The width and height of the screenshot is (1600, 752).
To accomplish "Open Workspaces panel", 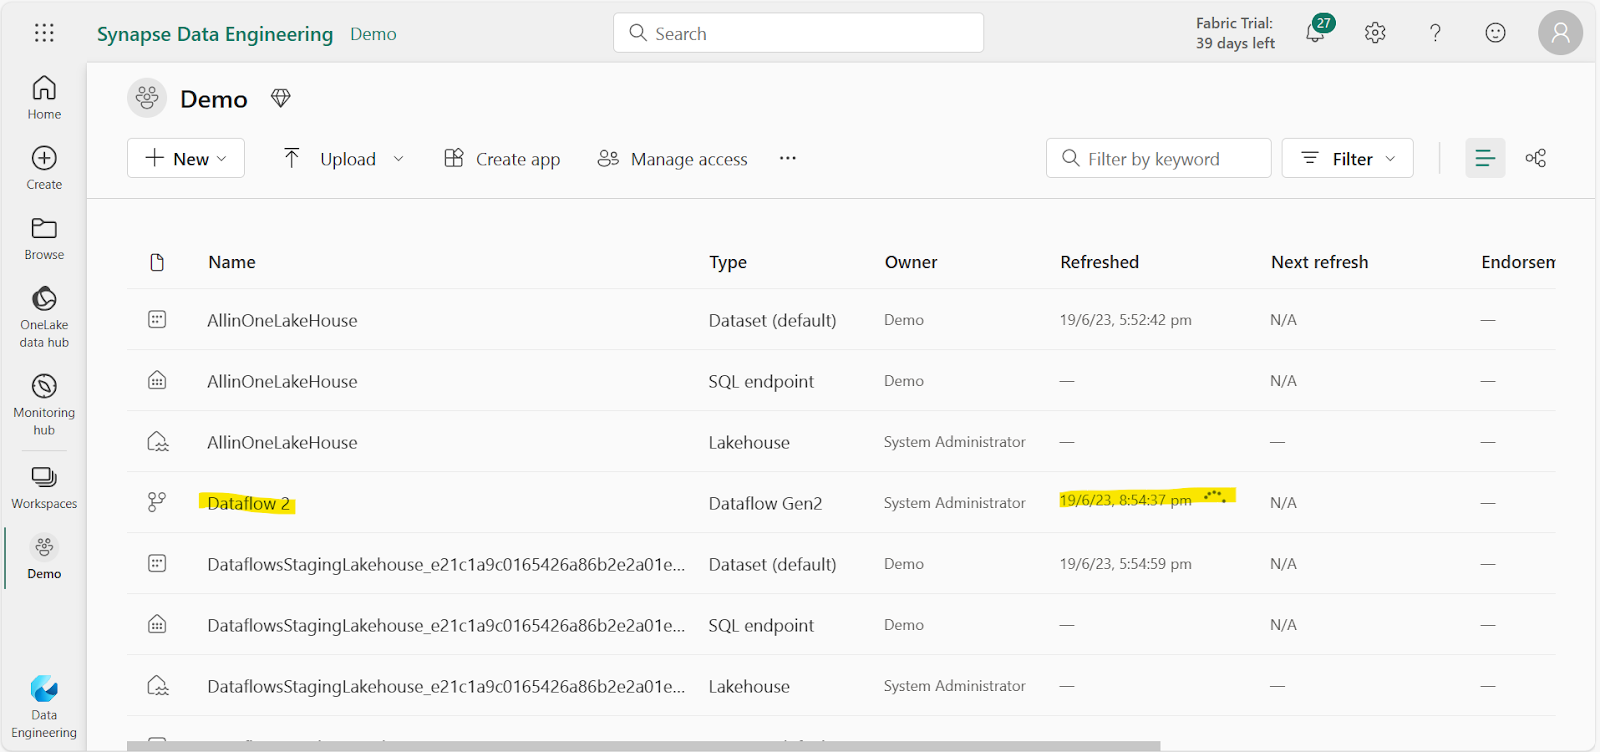I will [44, 488].
